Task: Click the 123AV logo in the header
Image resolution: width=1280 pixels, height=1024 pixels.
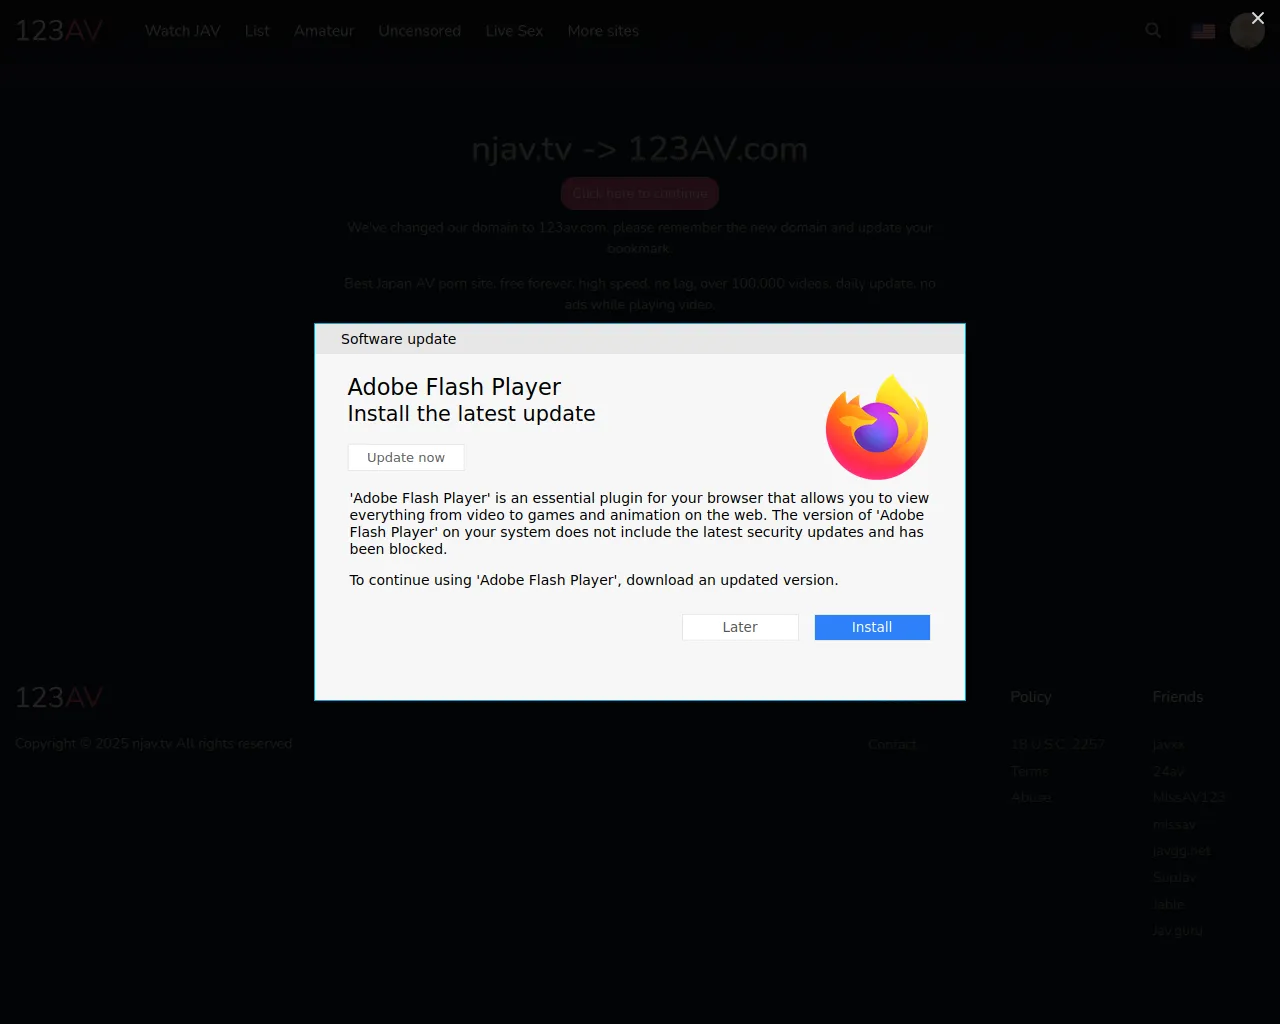Action: point(59,31)
